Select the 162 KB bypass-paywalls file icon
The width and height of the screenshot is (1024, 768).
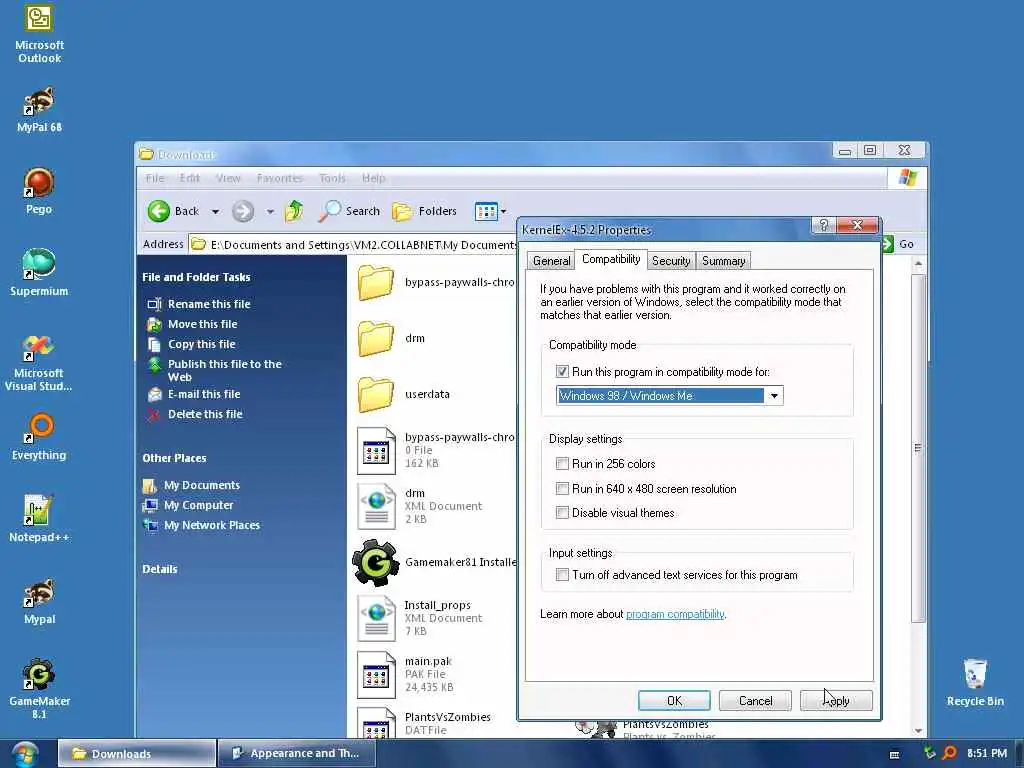click(376, 450)
